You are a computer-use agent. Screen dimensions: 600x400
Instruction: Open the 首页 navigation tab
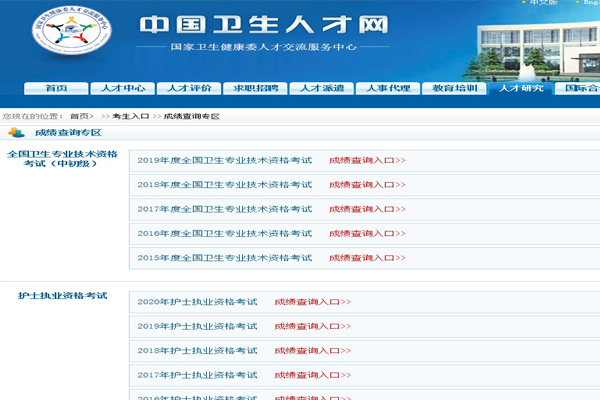pyautogui.click(x=56, y=88)
